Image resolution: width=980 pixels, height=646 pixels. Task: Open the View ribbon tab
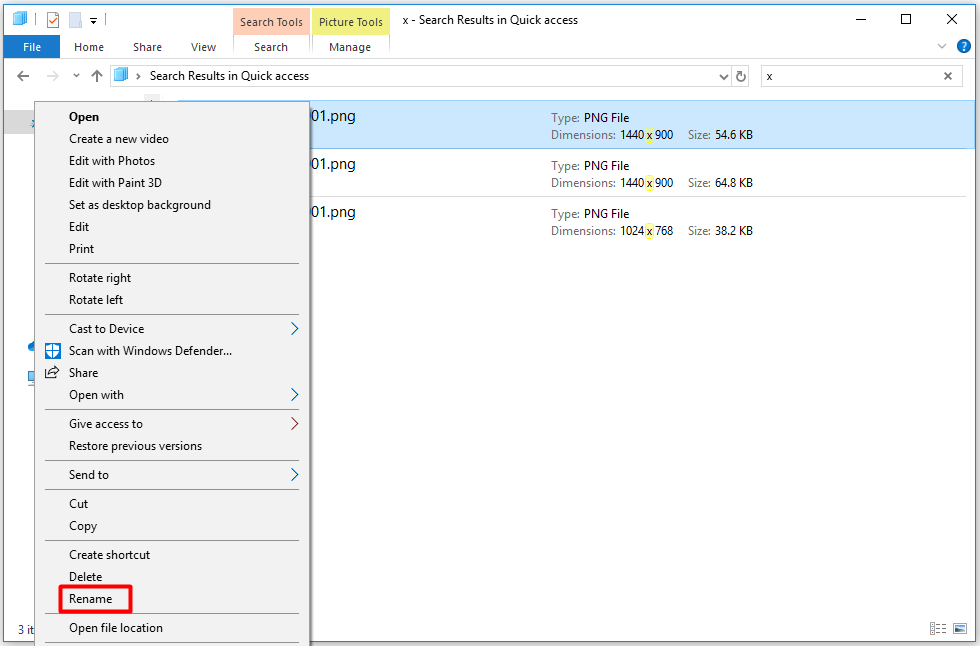click(x=203, y=47)
